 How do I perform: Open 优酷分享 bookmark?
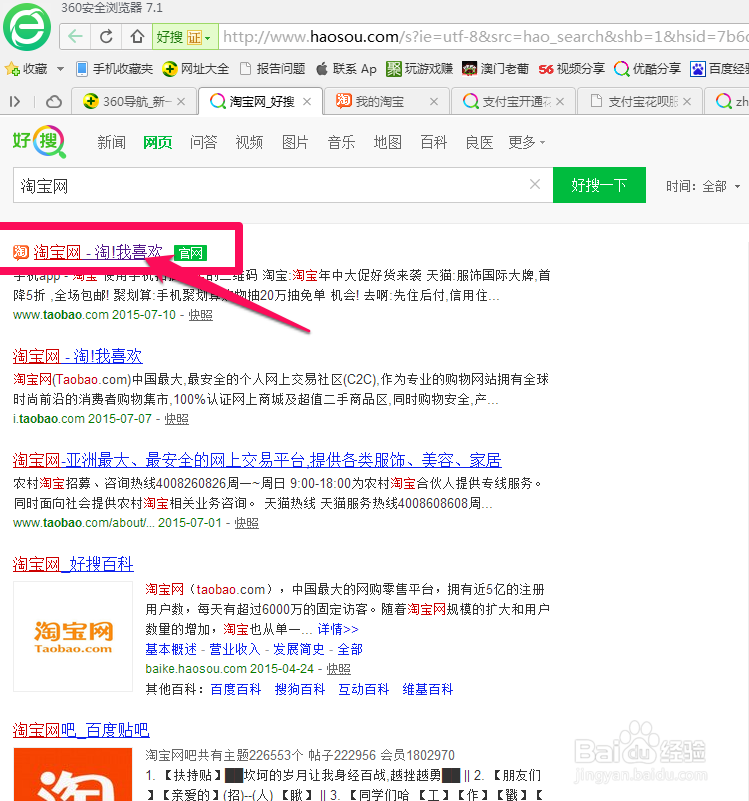(x=647, y=68)
